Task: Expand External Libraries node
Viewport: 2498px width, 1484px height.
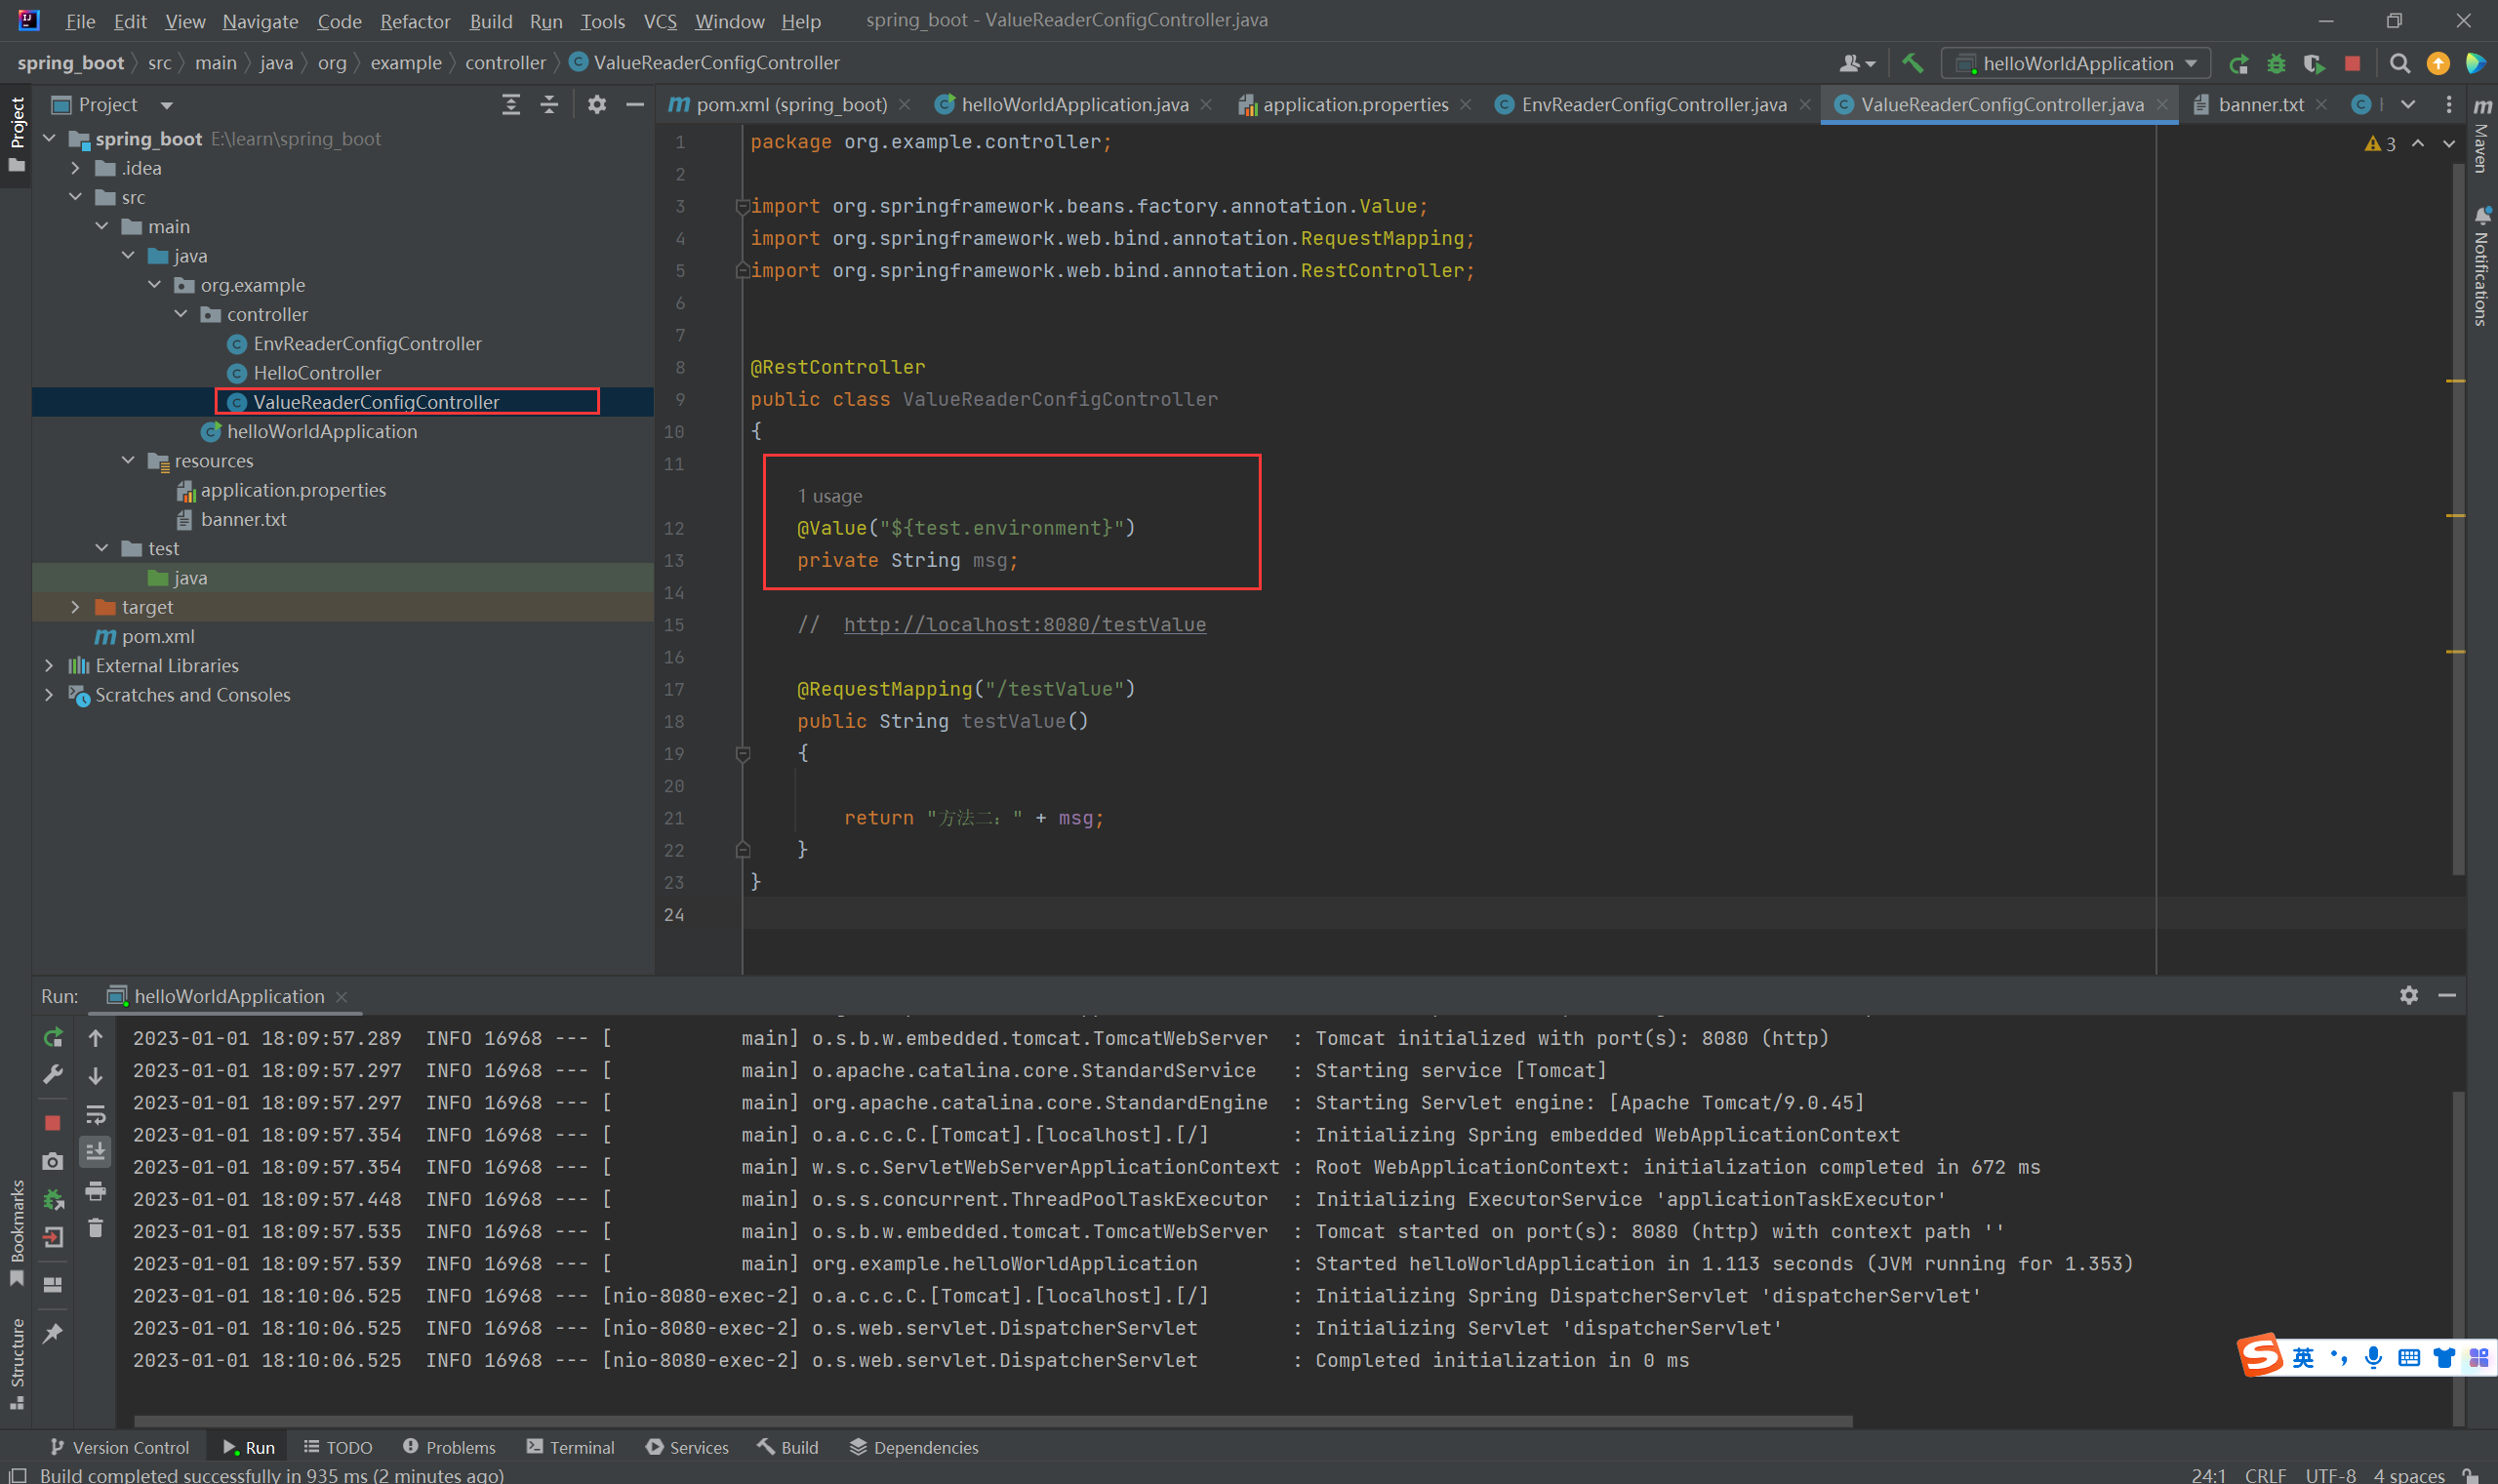Action: point(49,665)
